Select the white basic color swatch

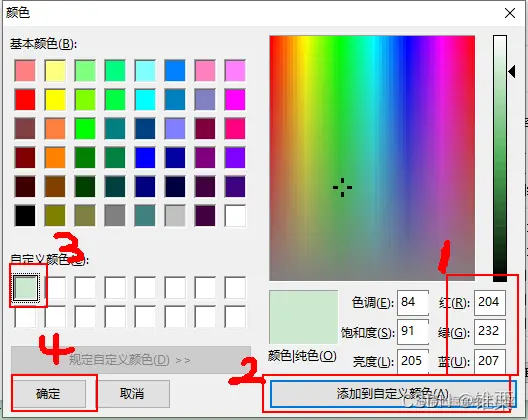tap(235, 215)
